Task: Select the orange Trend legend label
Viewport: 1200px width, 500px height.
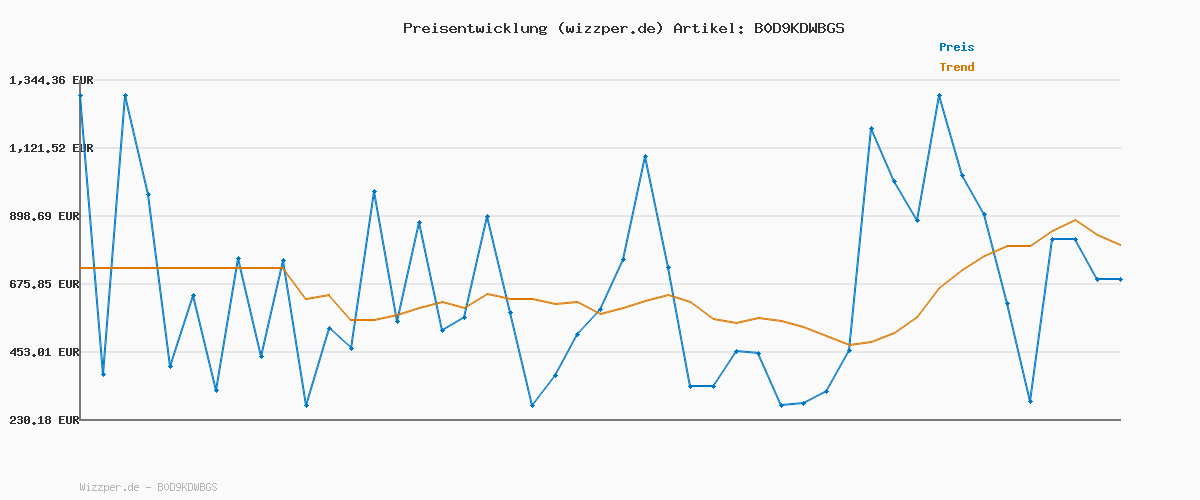Action: click(956, 67)
